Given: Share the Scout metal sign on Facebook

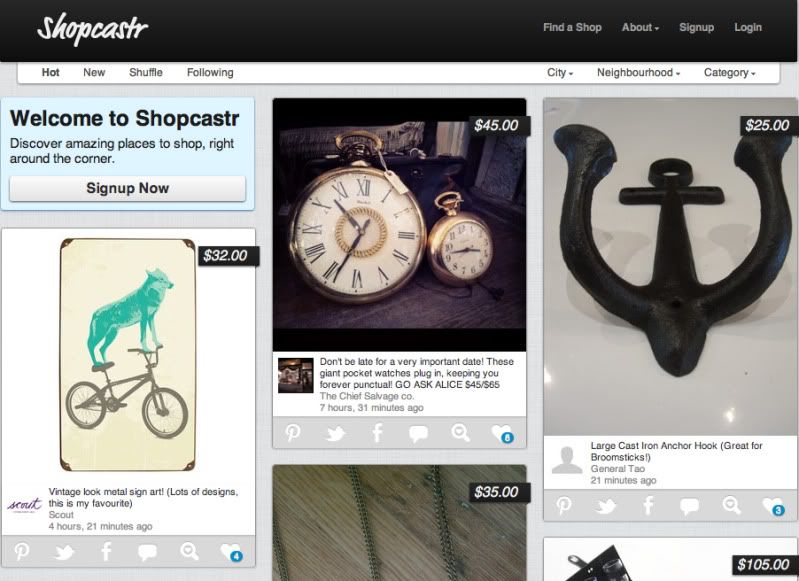Looking at the screenshot, I should point(106,551).
